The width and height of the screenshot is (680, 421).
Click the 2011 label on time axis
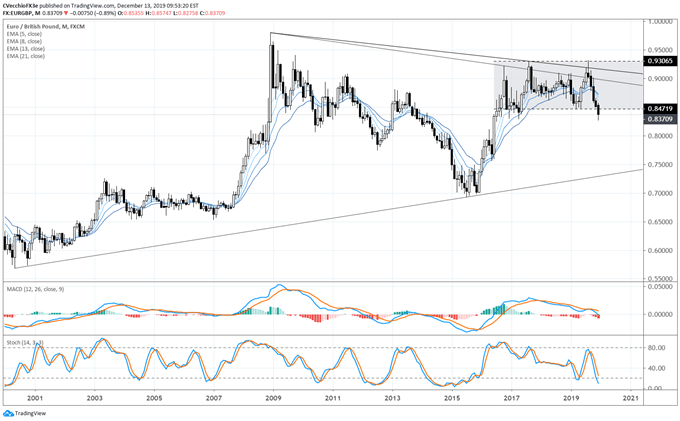333,398
